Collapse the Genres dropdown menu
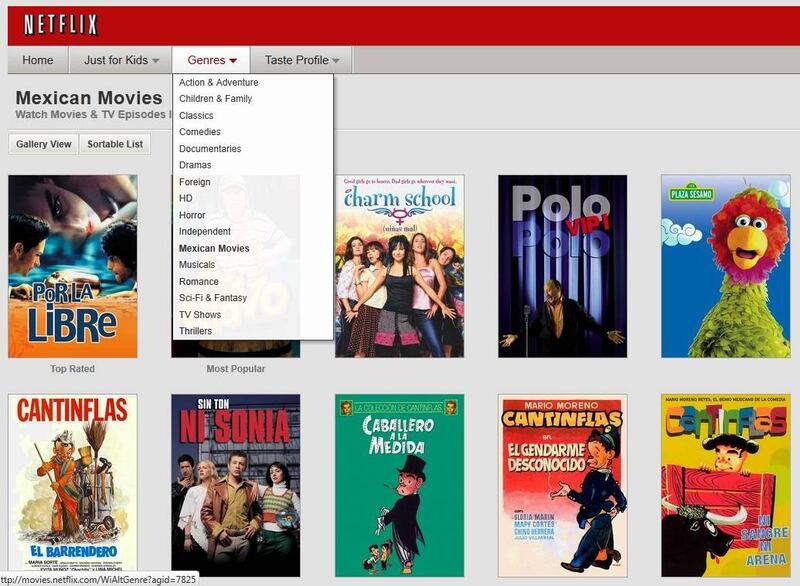The image size is (800, 586). click(211, 60)
